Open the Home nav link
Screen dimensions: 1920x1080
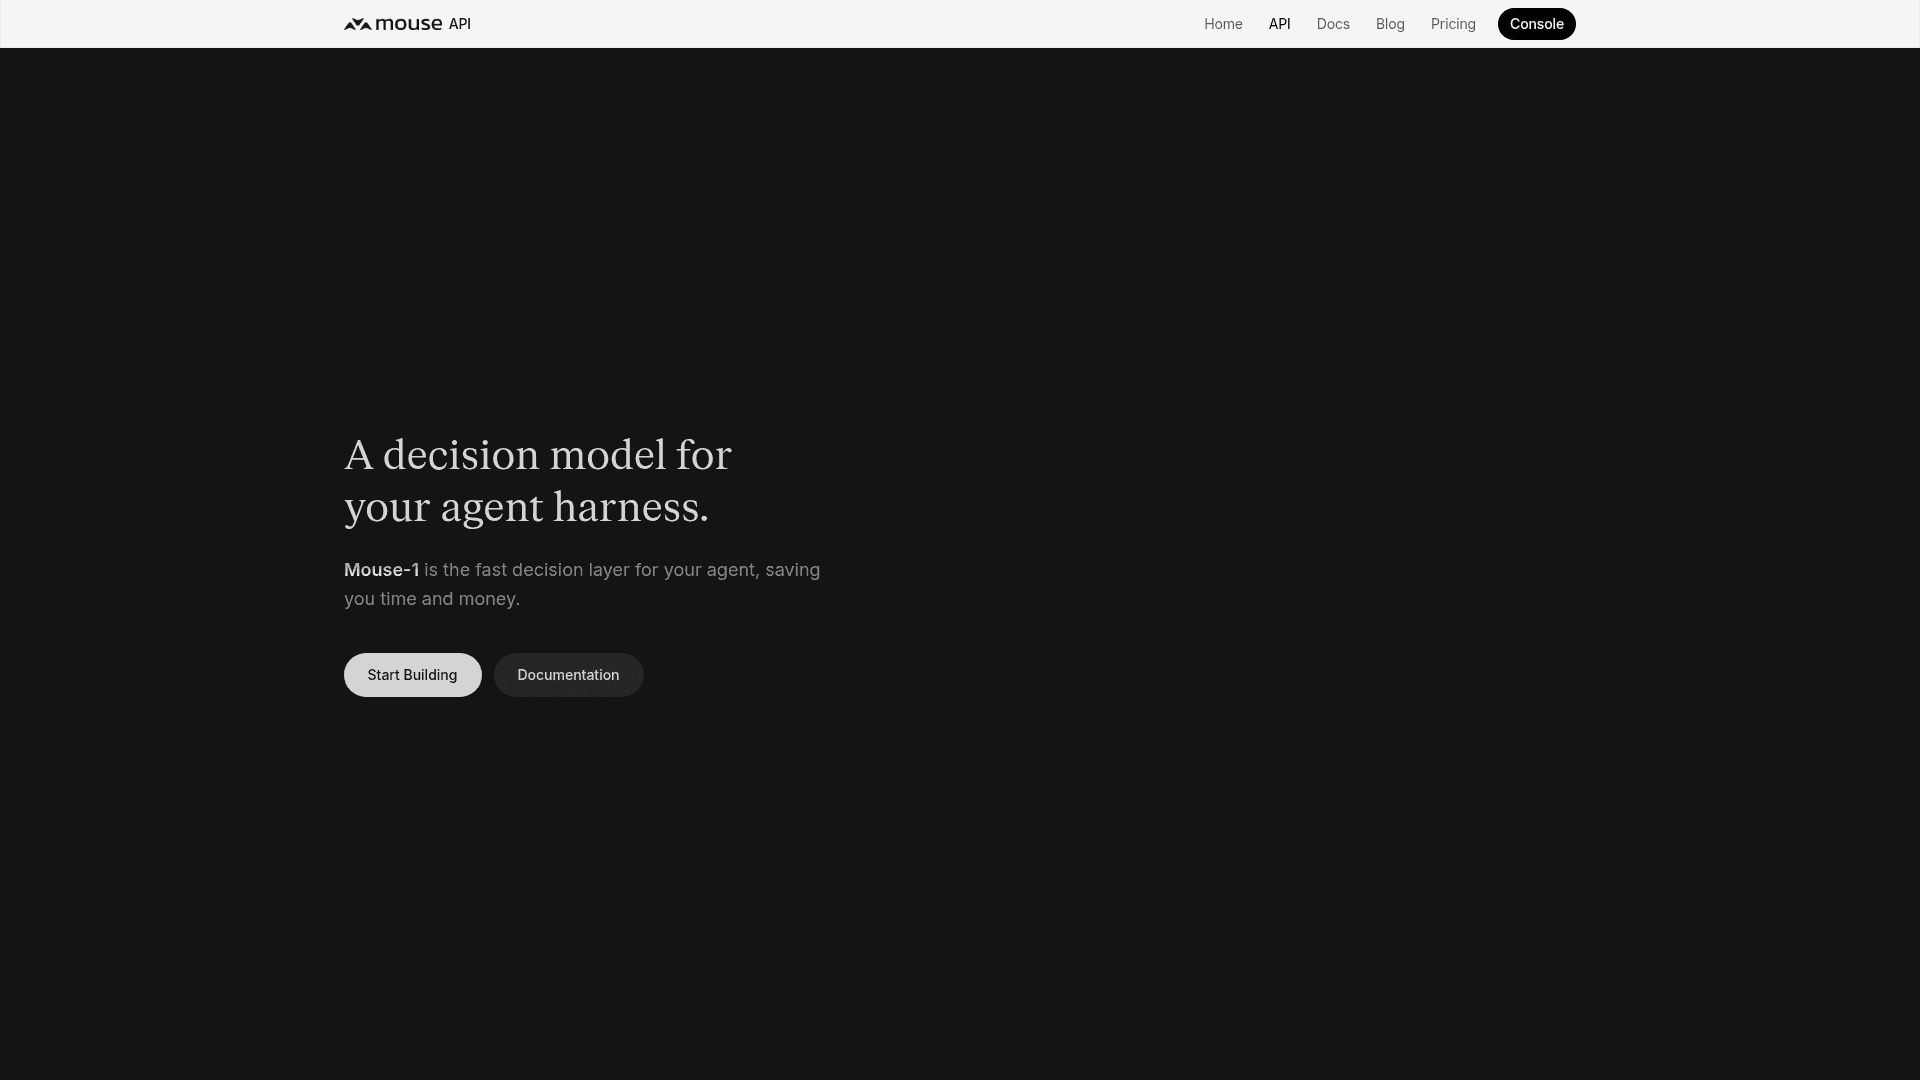pos(1223,24)
